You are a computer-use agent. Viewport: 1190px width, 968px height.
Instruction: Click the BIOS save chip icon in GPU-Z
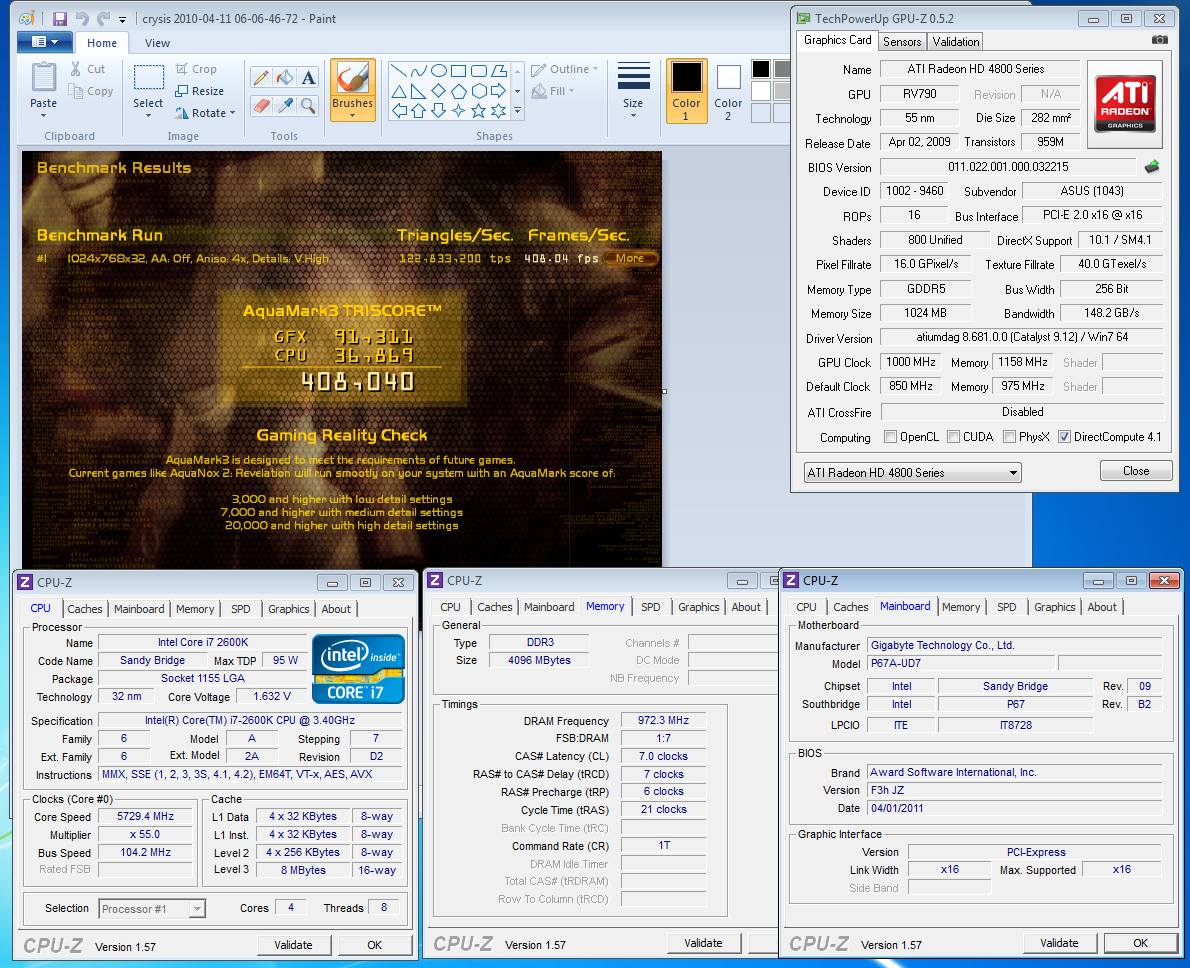pyautogui.click(x=1152, y=167)
